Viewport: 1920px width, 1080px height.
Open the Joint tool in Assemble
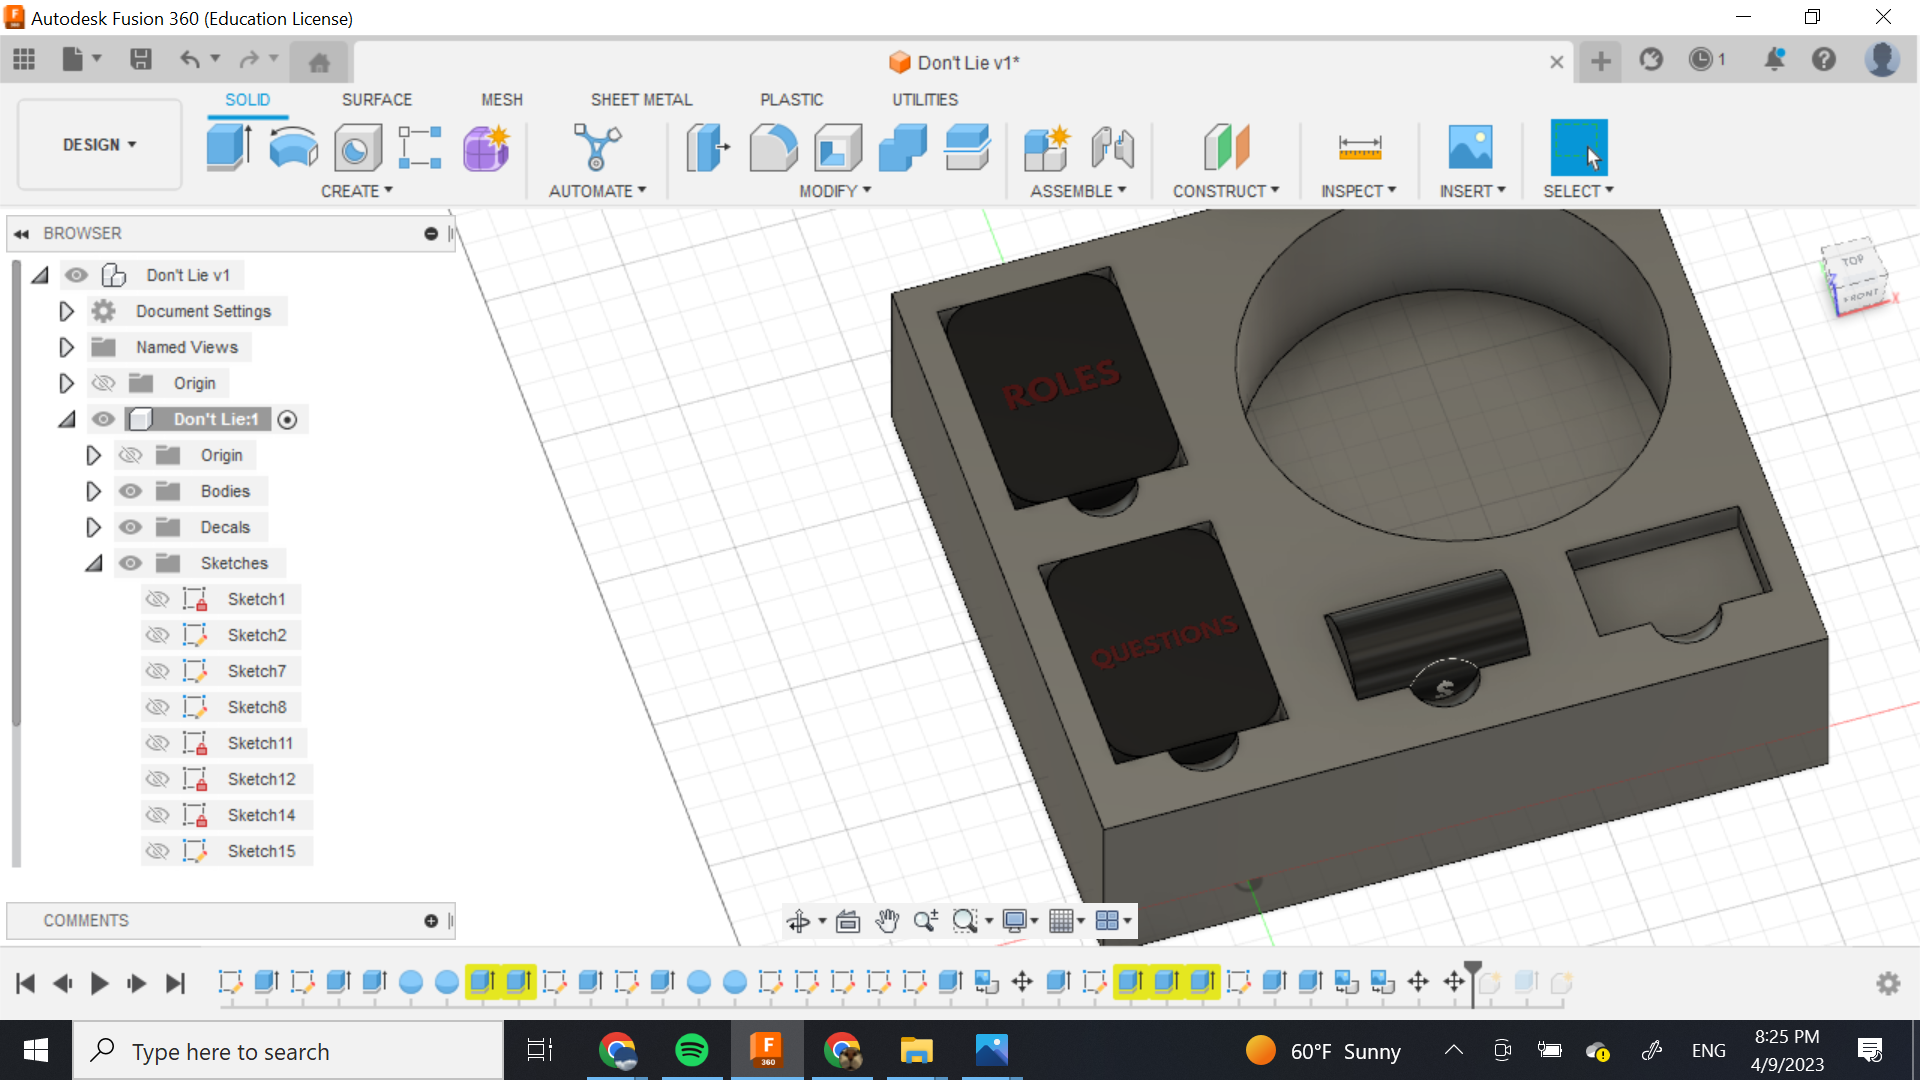[x=1112, y=147]
